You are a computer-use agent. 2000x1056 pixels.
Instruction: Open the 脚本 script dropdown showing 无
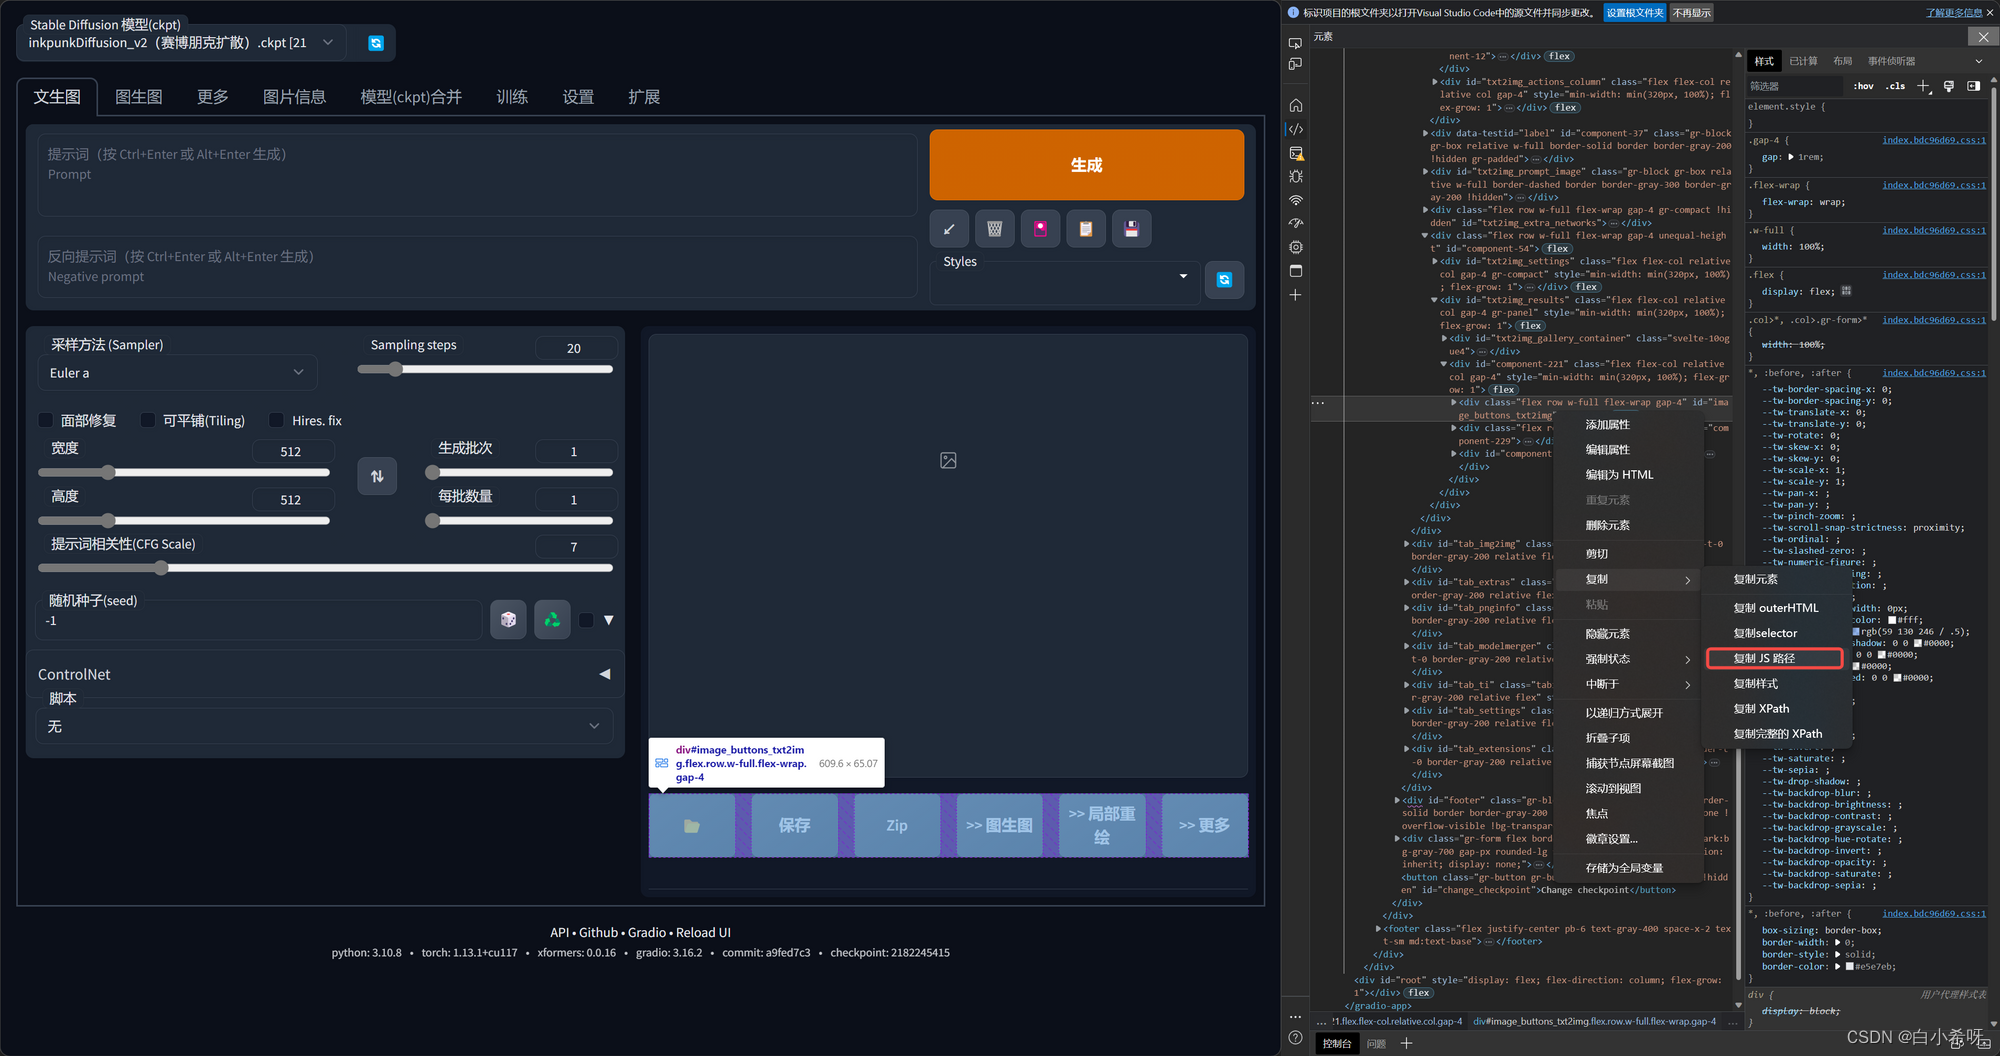[x=325, y=726]
